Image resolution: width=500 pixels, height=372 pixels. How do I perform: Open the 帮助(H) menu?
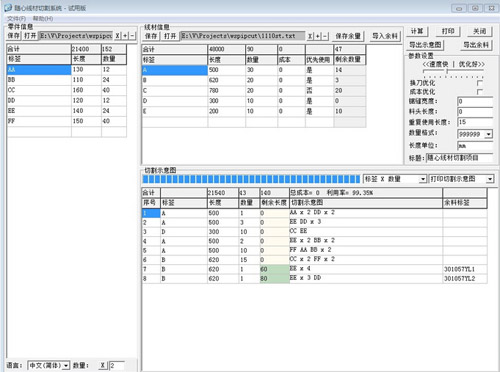click(43, 18)
